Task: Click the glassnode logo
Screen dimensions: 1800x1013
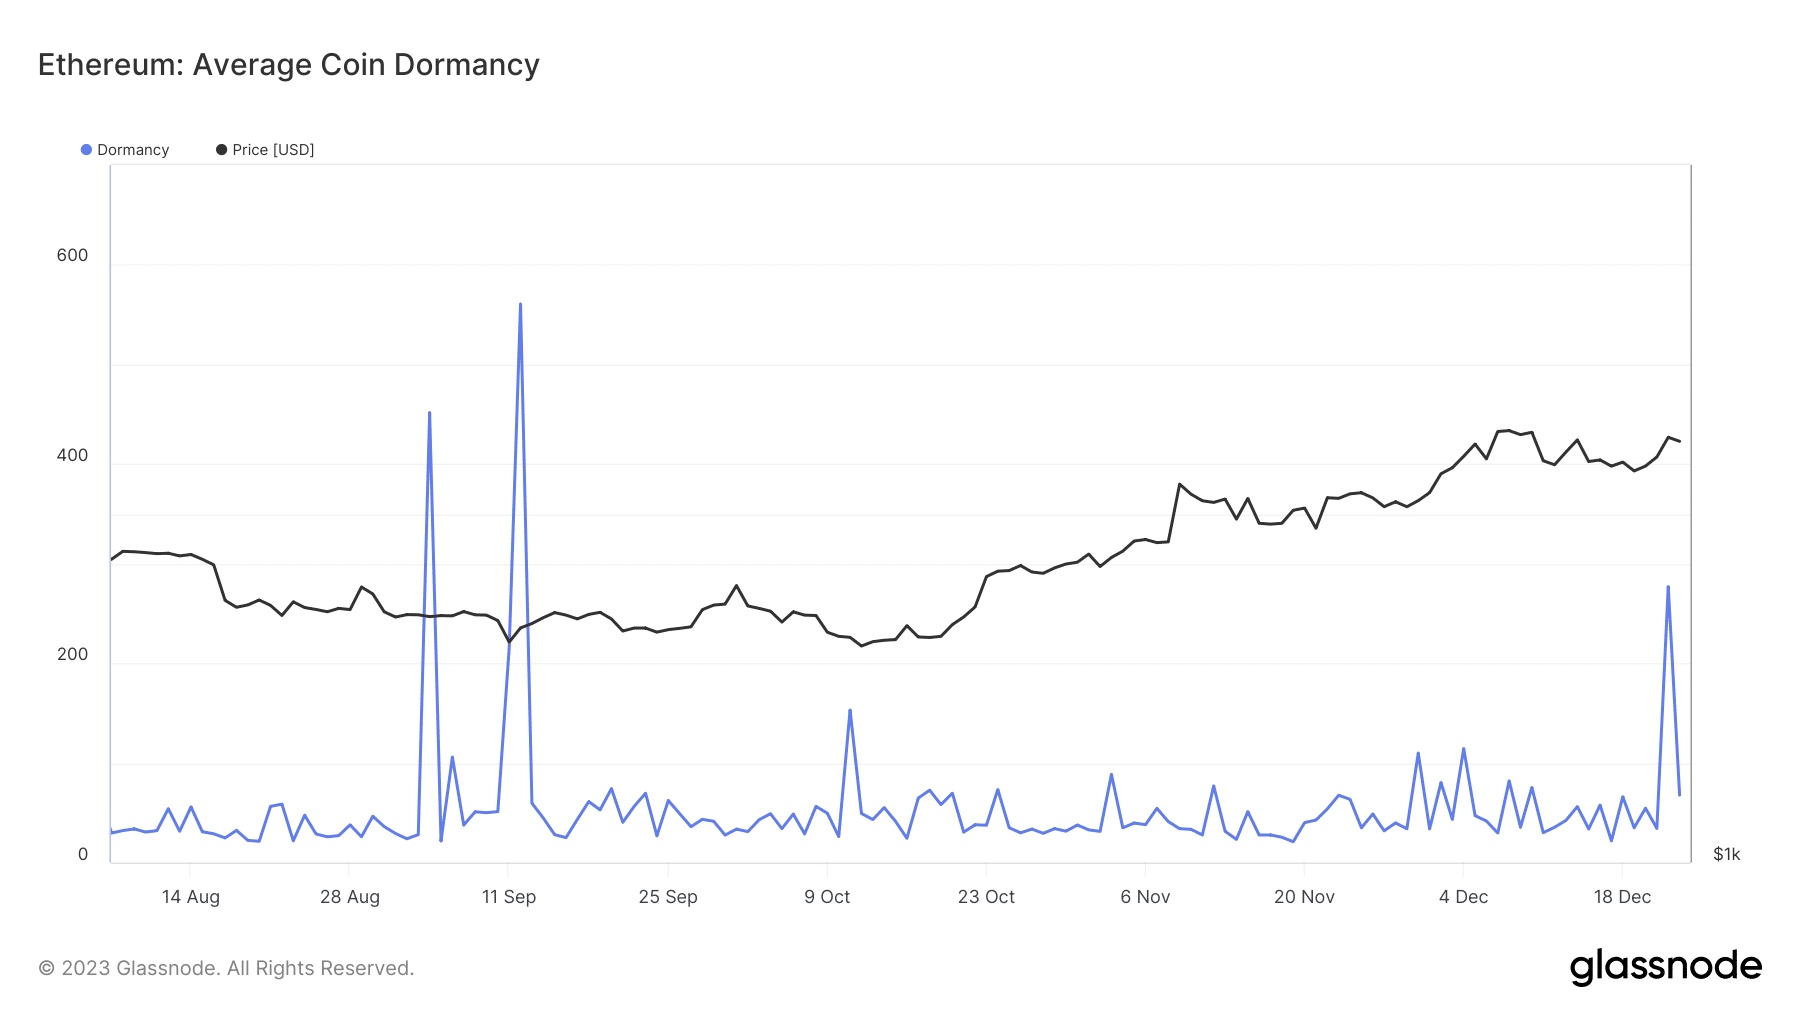Action: point(1665,967)
